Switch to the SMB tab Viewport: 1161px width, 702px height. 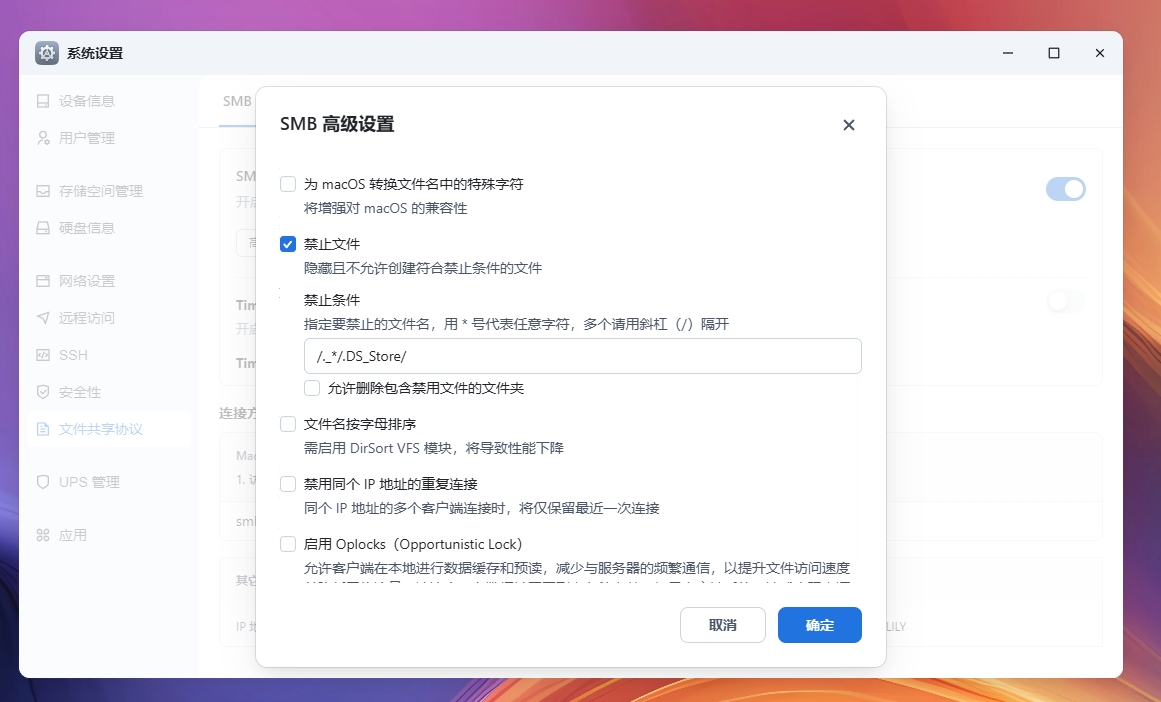pos(237,101)
